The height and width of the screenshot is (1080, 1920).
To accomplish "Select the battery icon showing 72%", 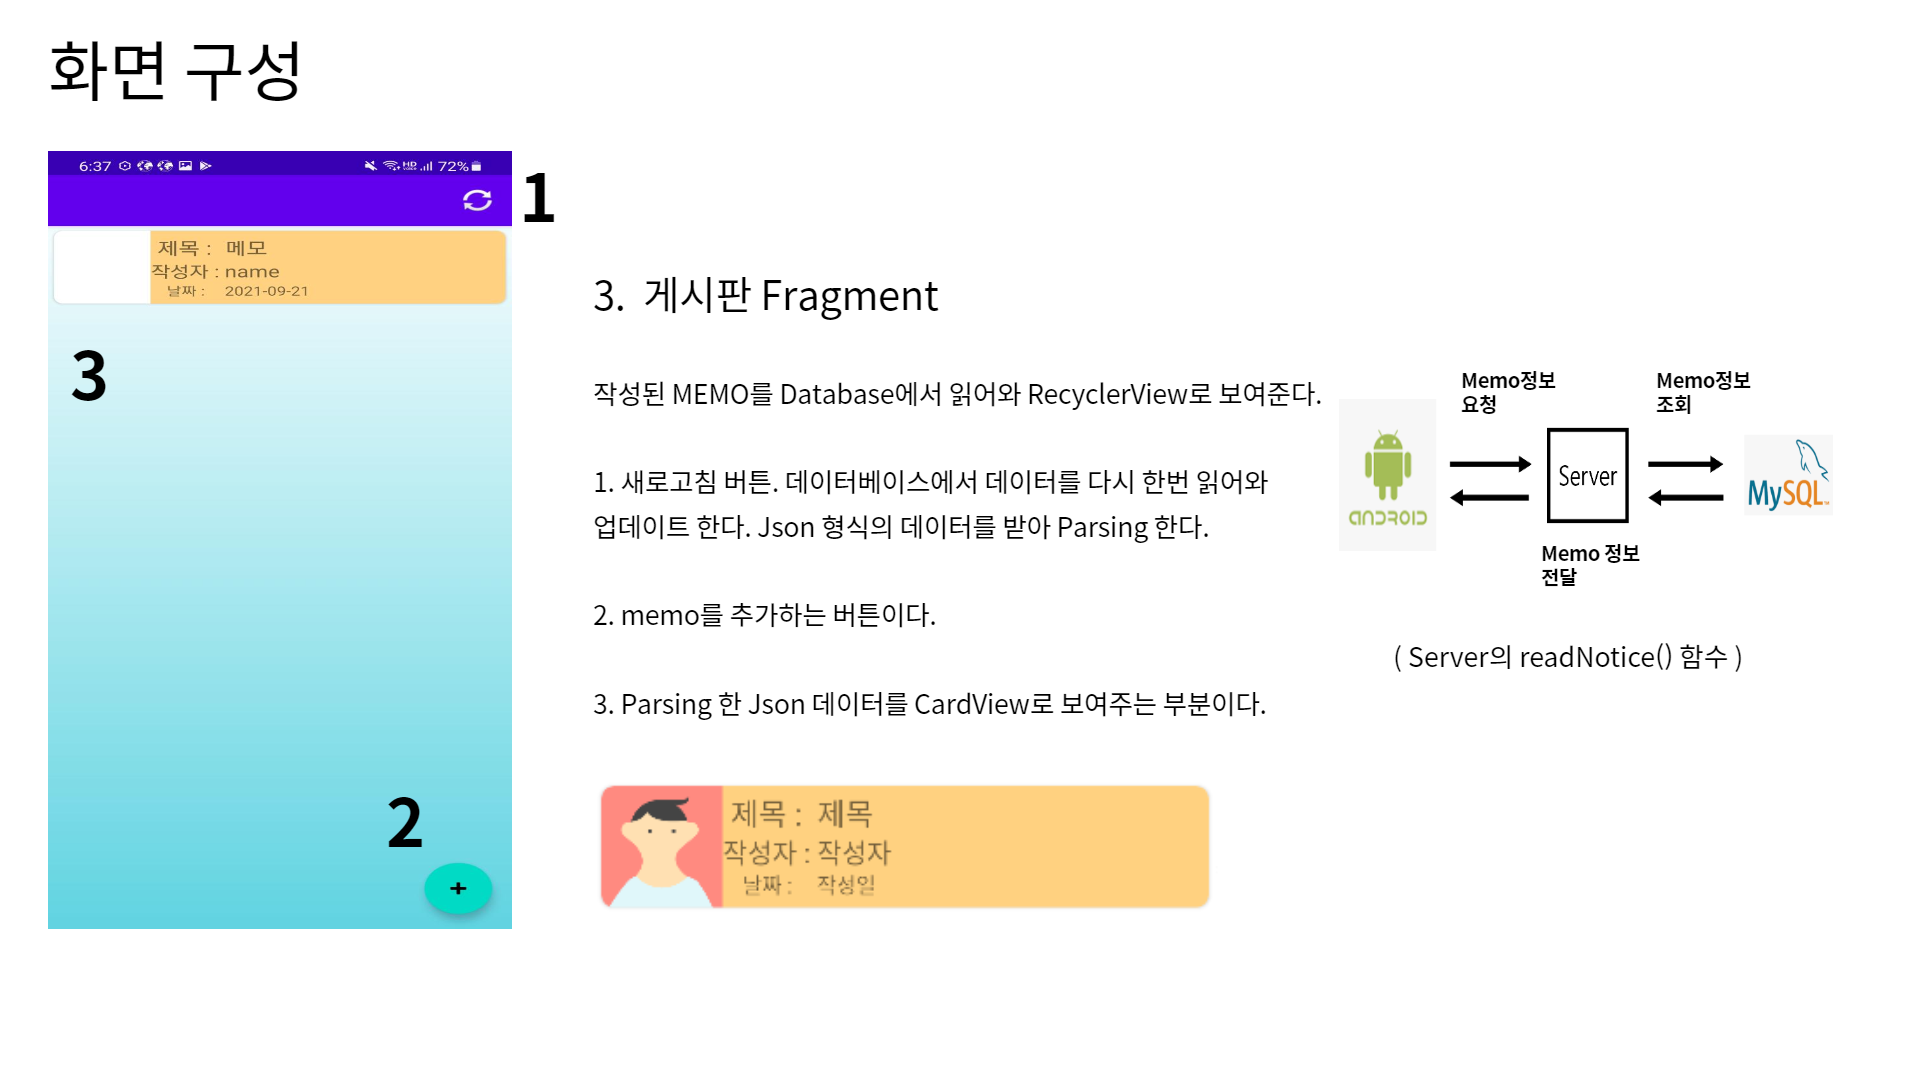I will (477, 166).
